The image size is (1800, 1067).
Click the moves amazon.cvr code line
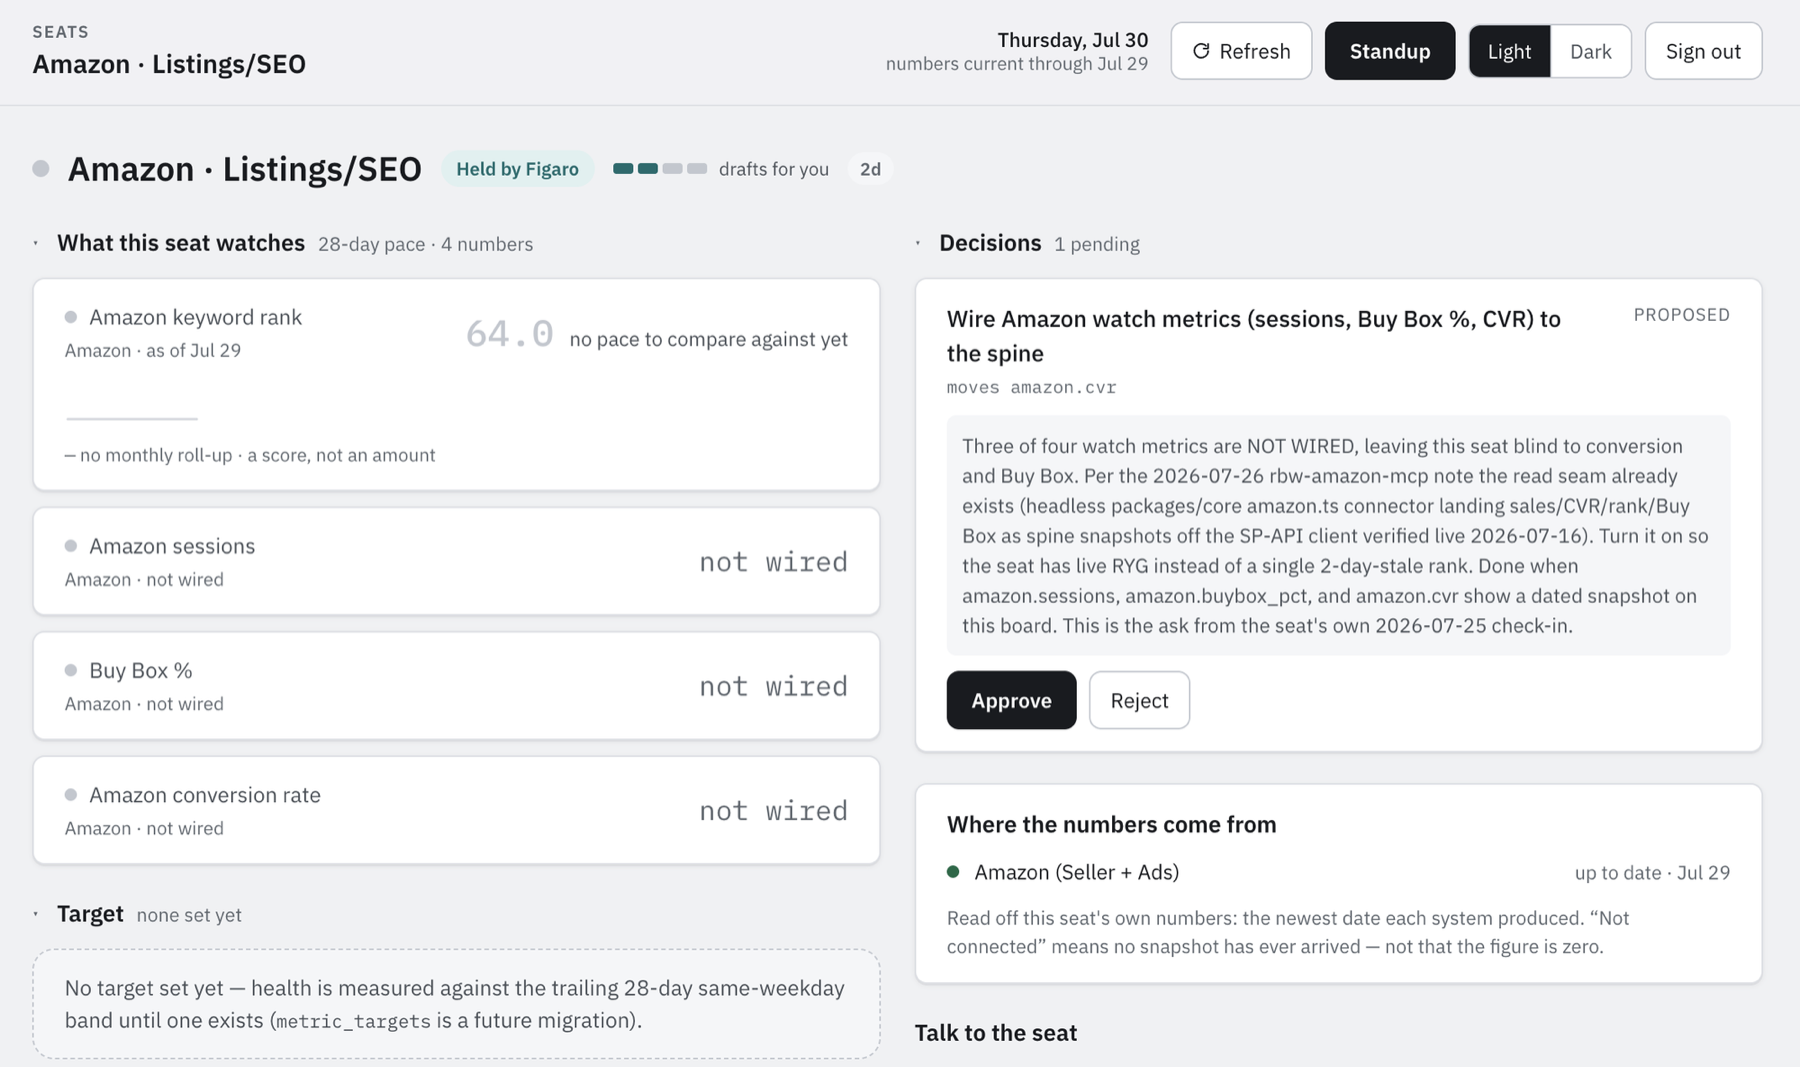[1031, 387]
